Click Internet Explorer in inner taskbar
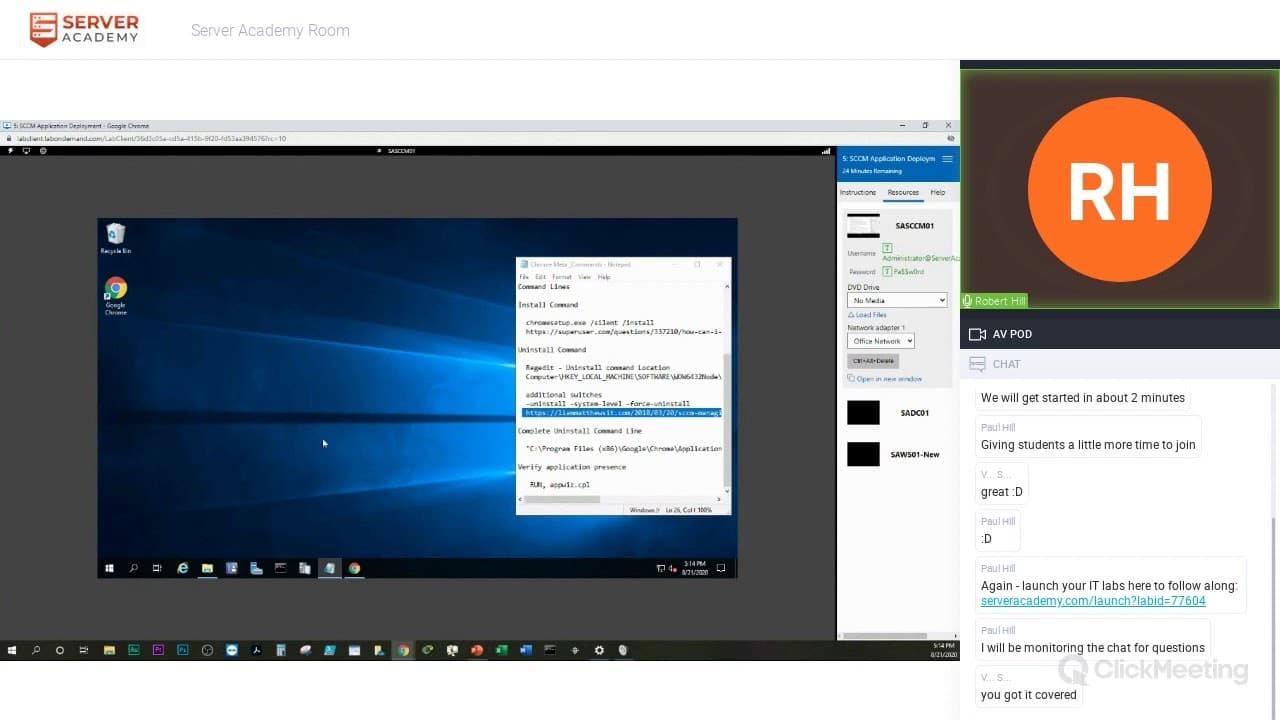This screenshot has width=1280, height=720. tap(183, 568)
